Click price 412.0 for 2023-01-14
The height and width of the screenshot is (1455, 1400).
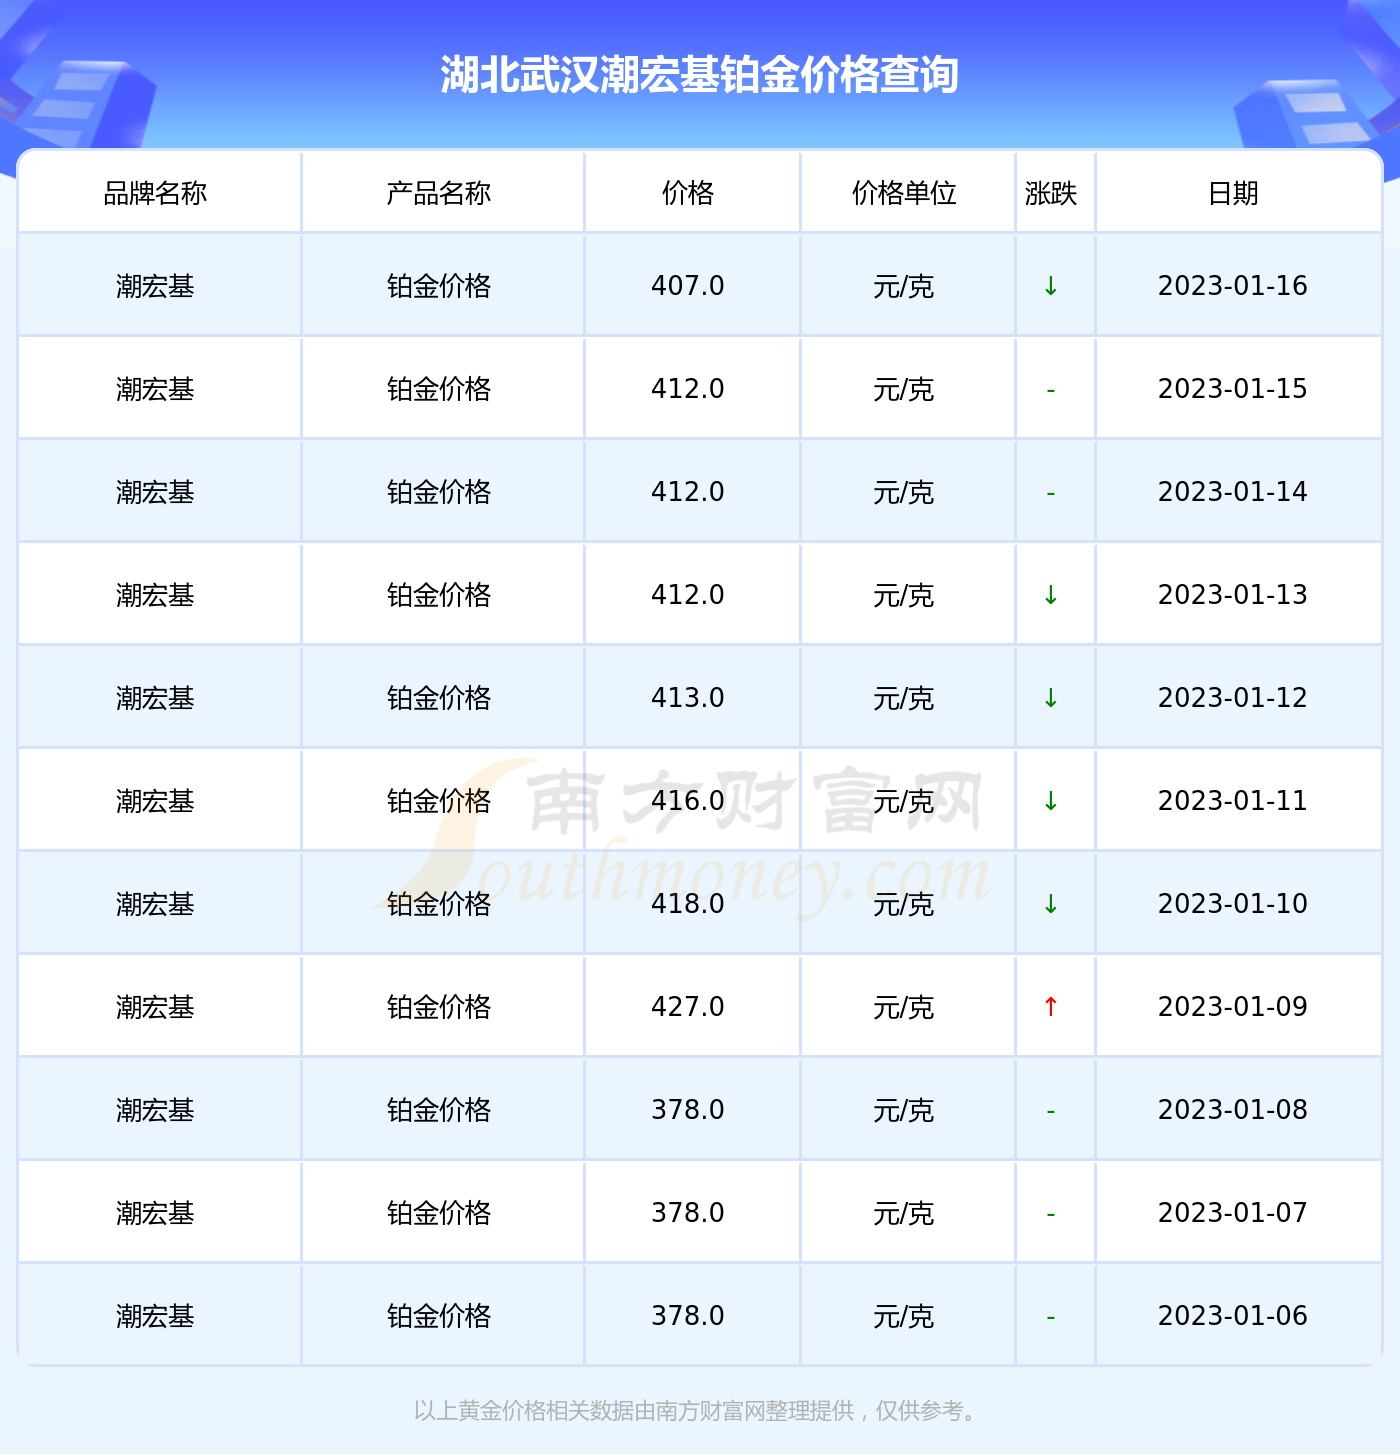pos(688,492)
